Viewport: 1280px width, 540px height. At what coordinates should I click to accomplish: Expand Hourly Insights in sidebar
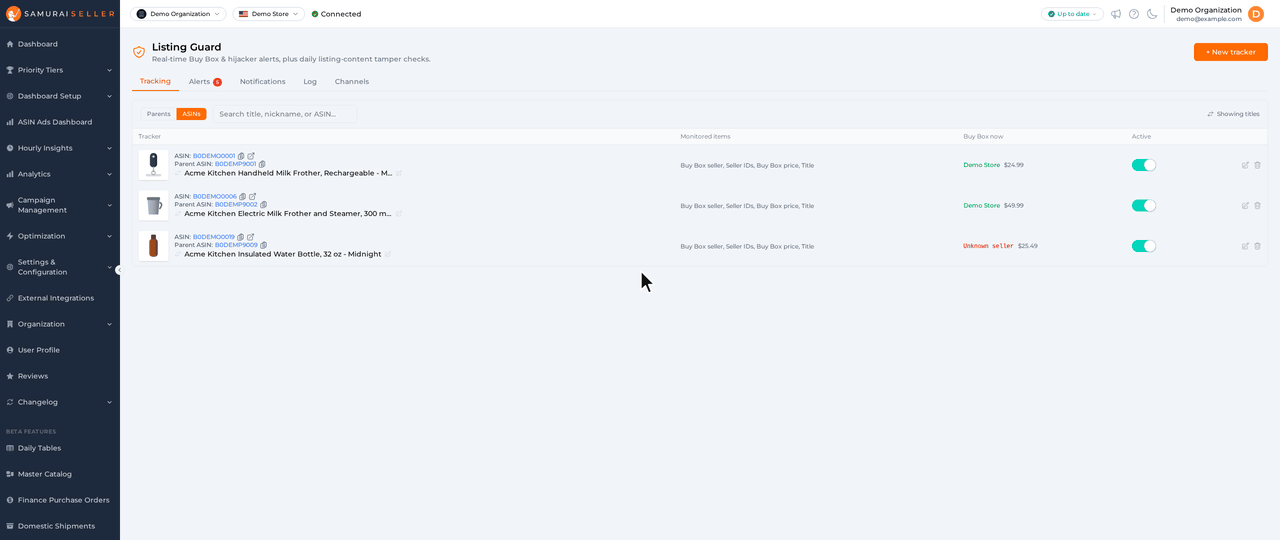[x=60, y=148]
